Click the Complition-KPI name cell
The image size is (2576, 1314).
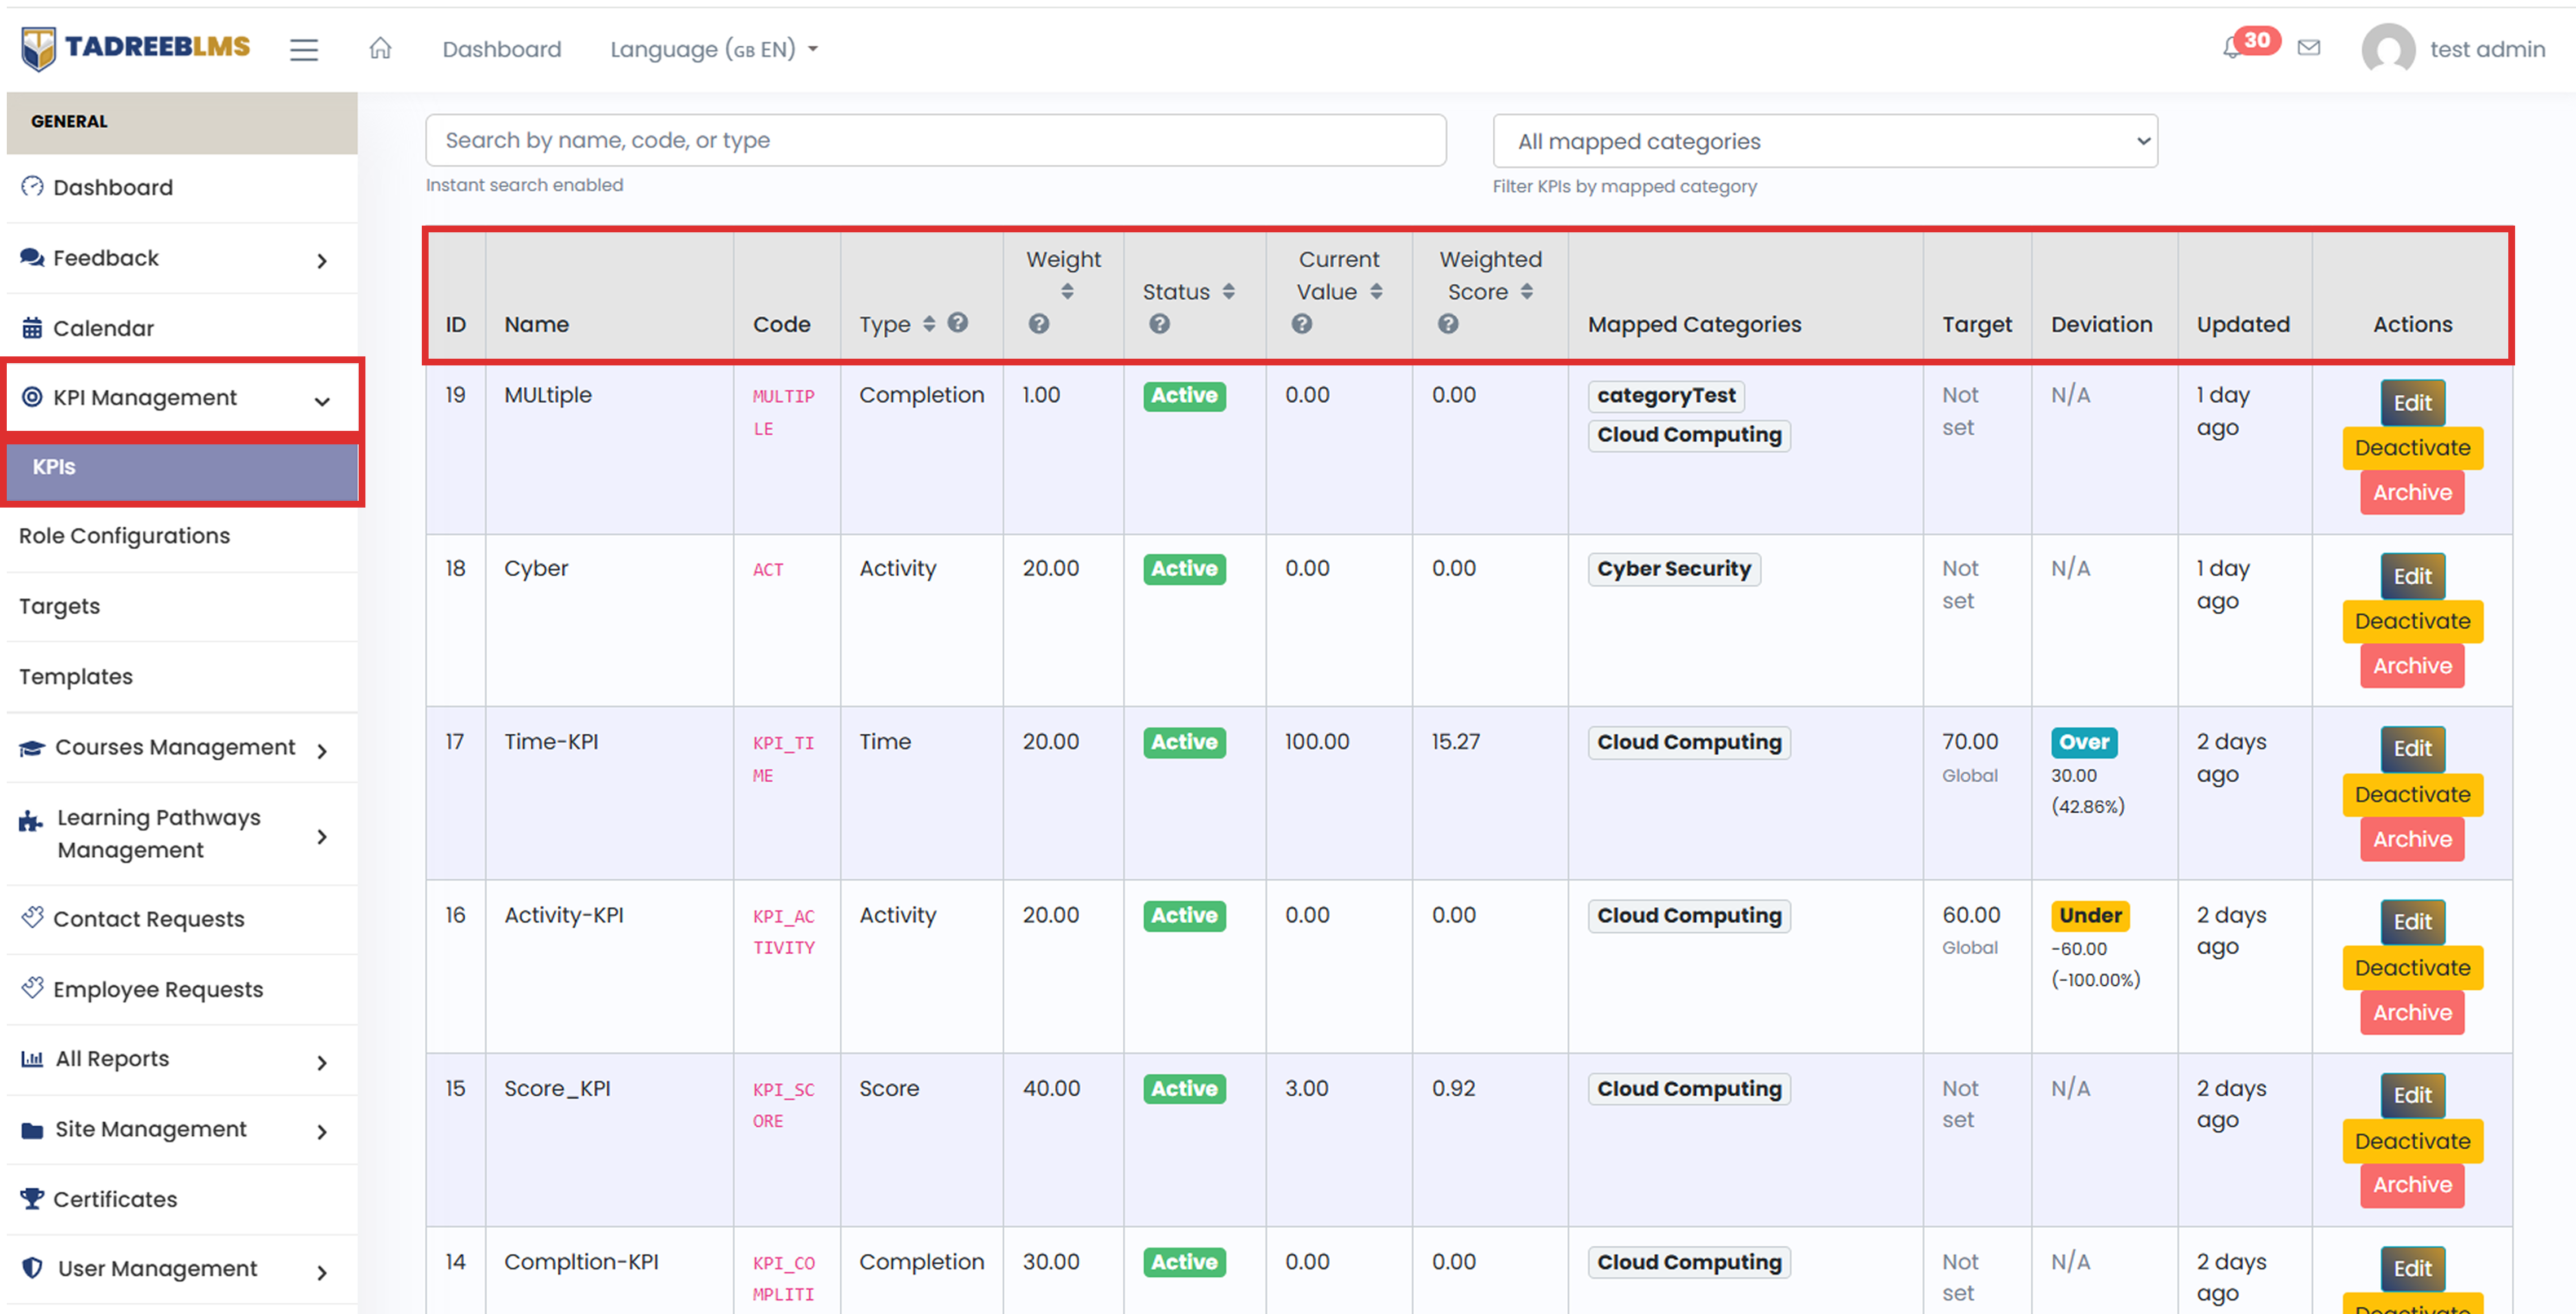[x=581, y=1262]
